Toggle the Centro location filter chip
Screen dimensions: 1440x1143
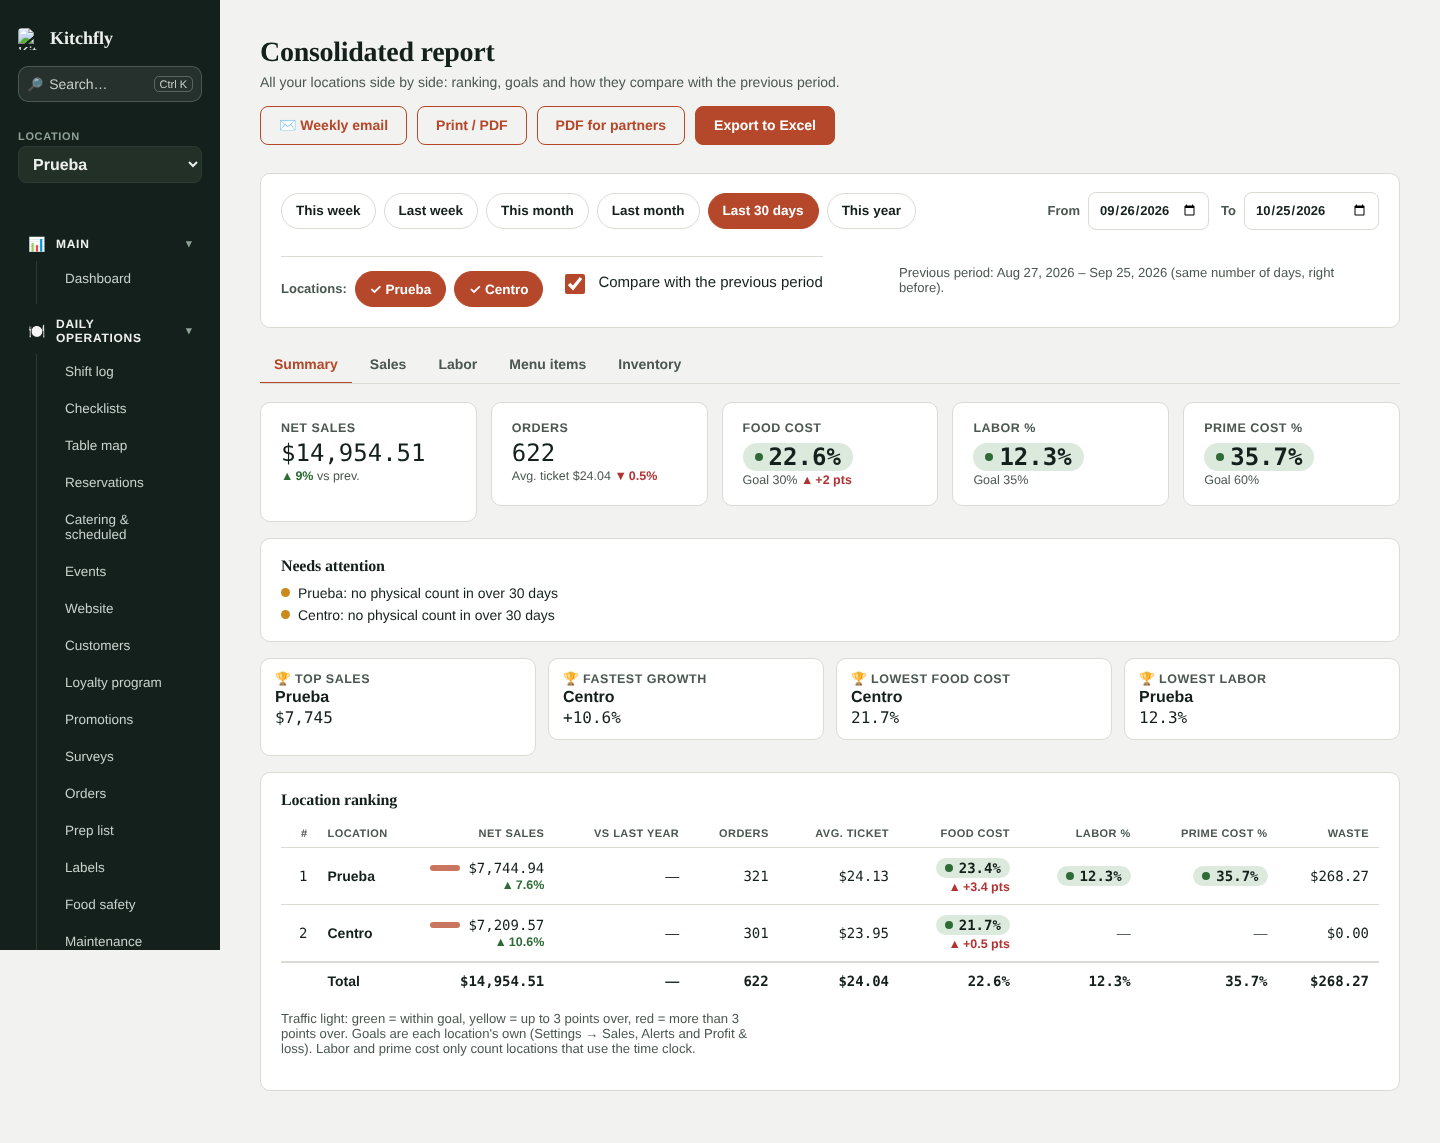(498, 289)
